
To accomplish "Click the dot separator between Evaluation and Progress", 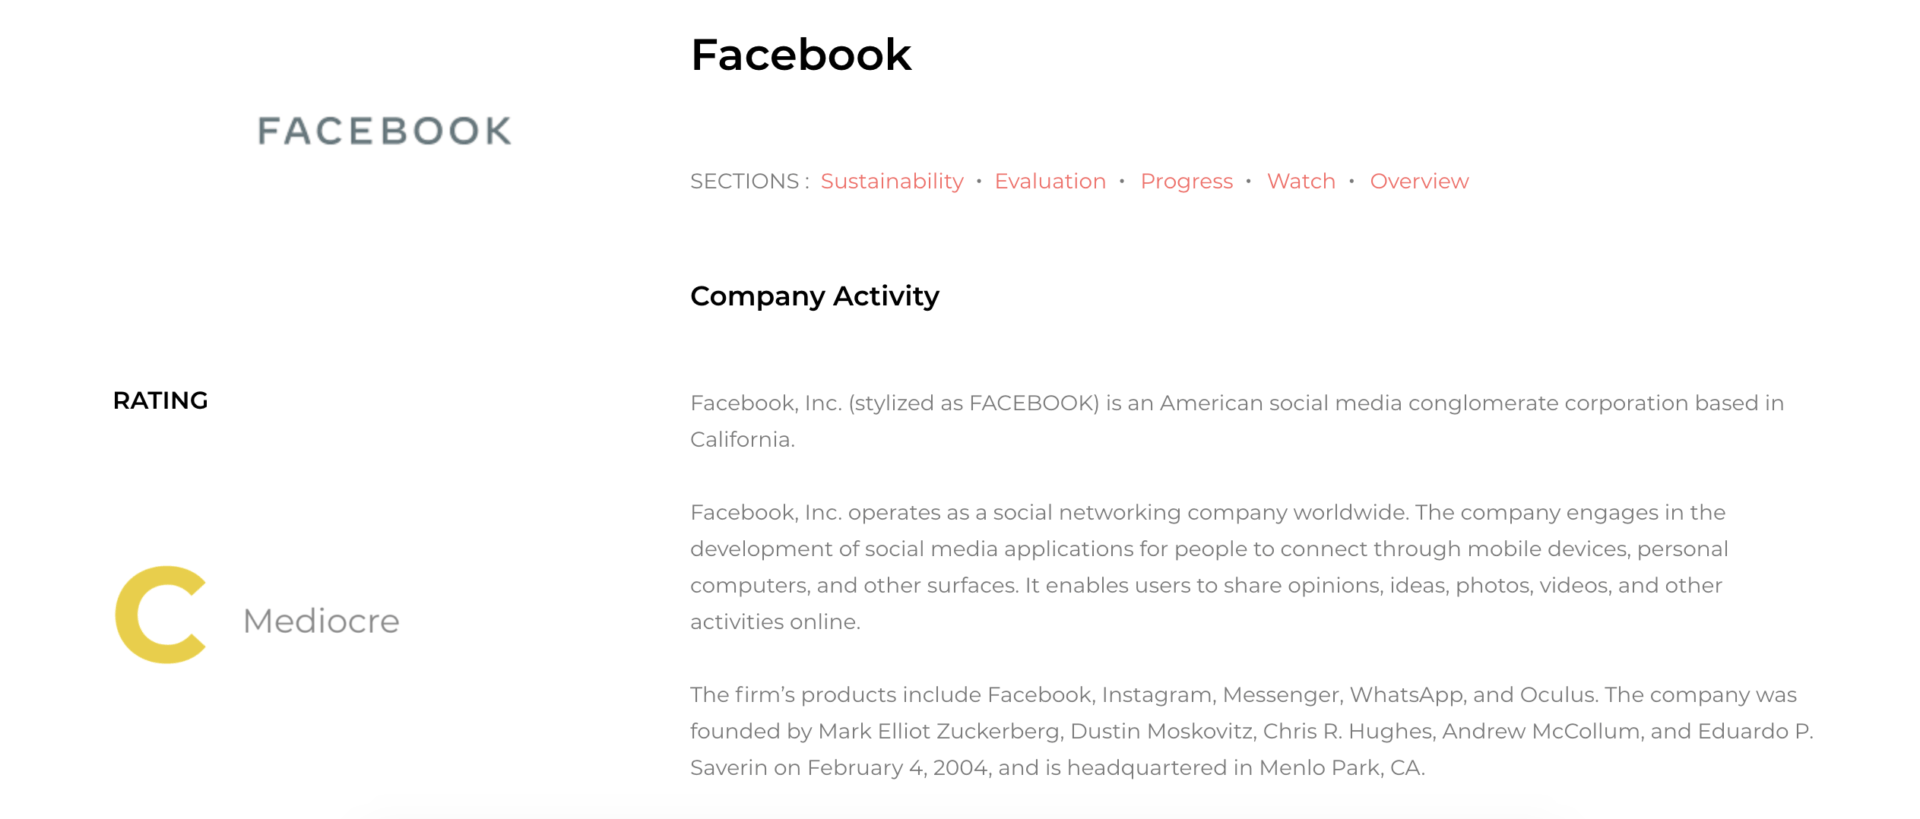I will point(1122,181).
